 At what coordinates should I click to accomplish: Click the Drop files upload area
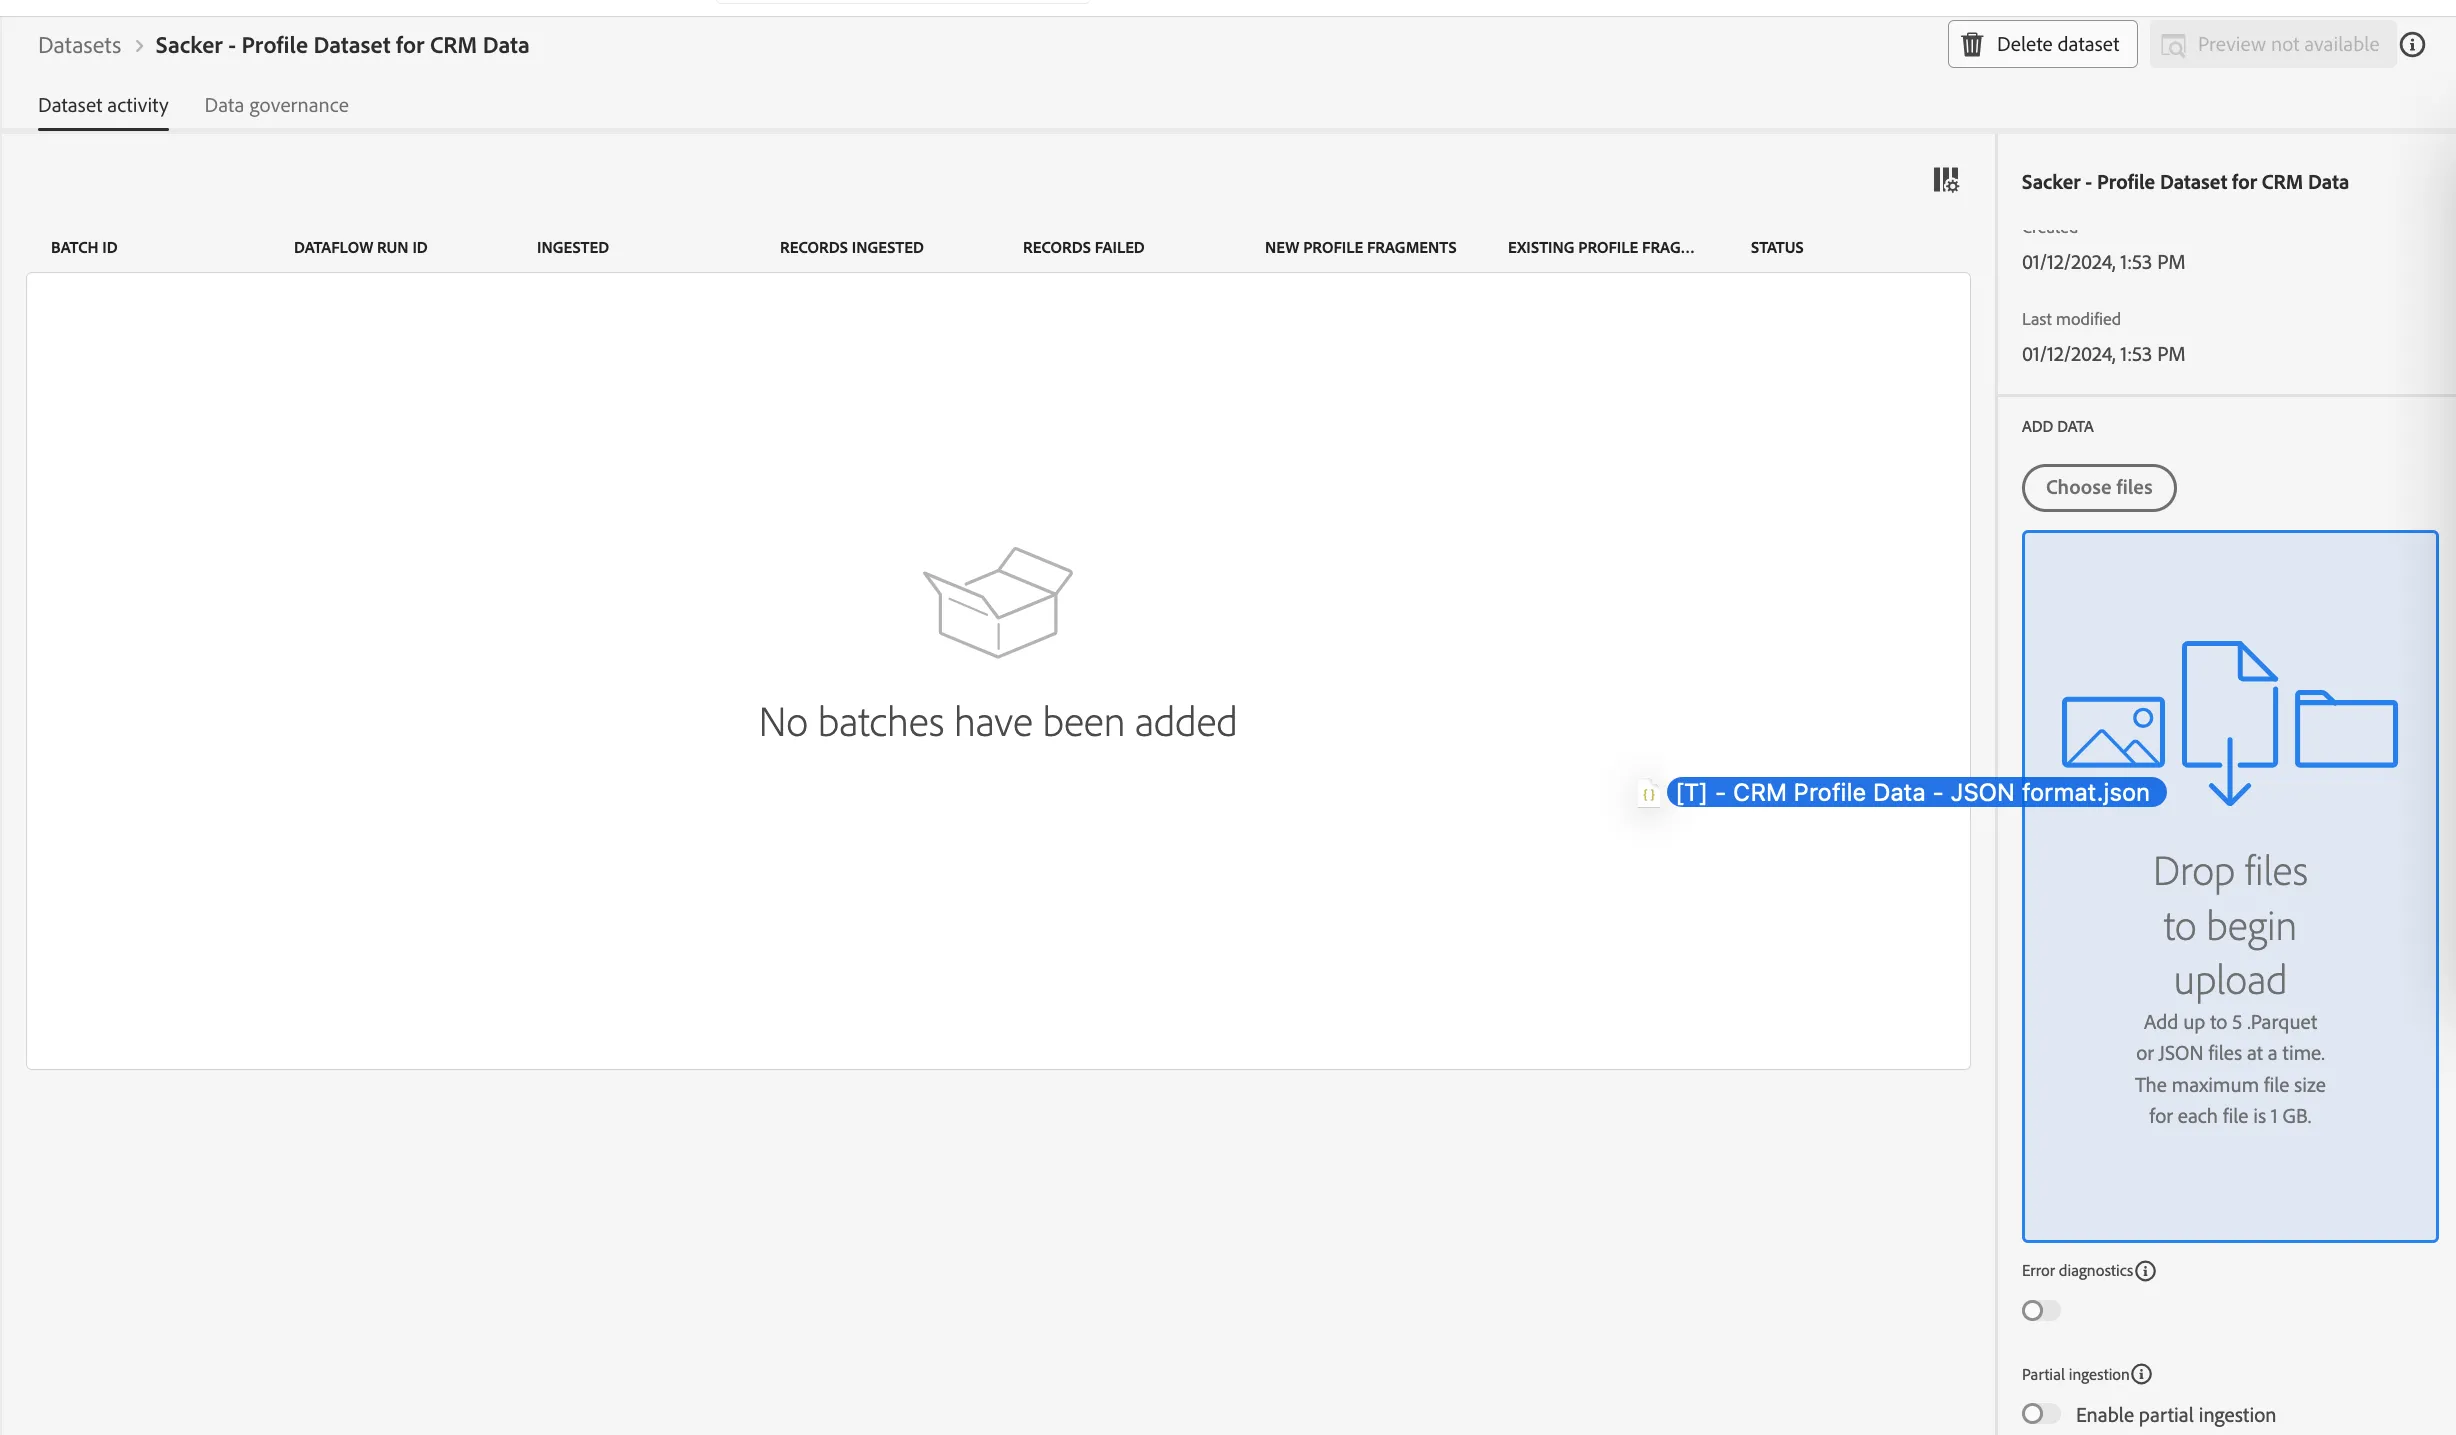pyautogui.click(x=2230, y=886)
